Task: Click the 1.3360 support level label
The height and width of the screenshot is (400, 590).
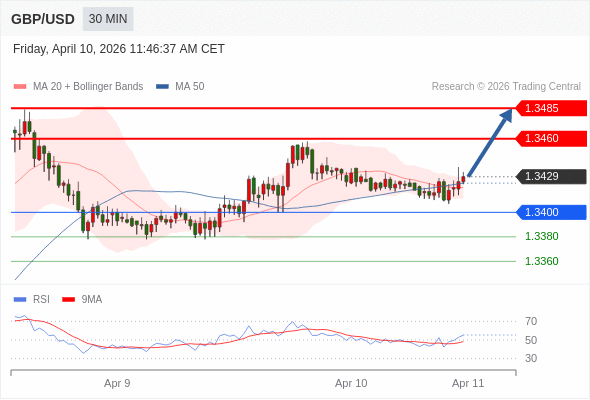Action: 541,261
